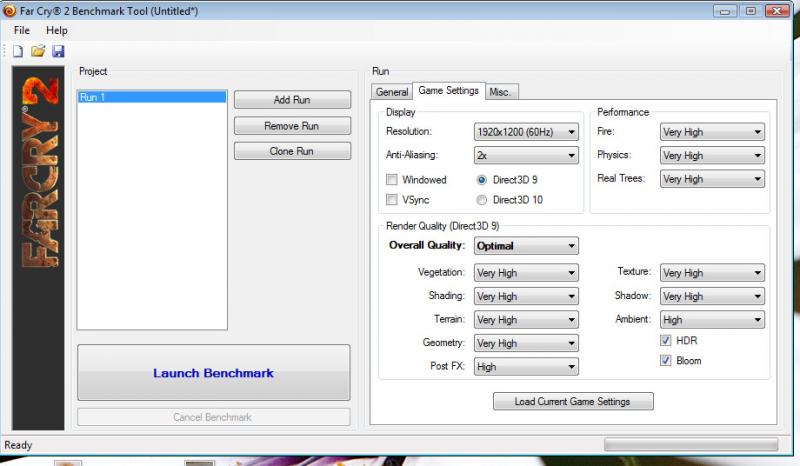Open the Terrain quality dropdown
The height and width of the screenshot is (466, 800).
[x=526, y=320]
